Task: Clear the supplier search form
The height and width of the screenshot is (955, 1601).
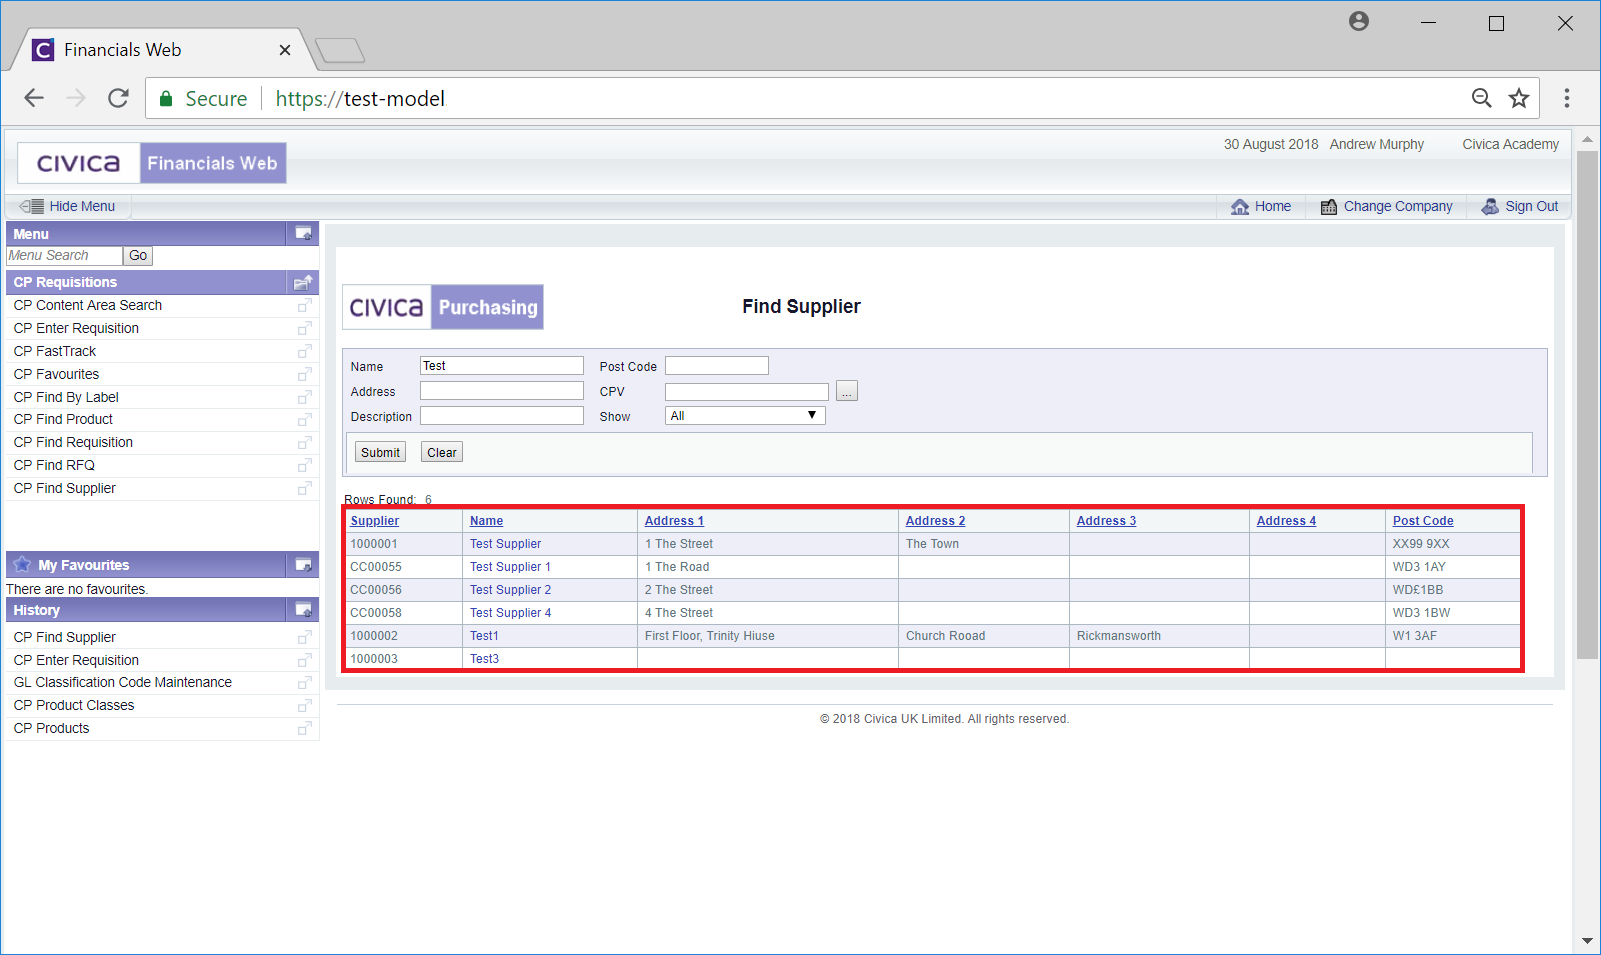Action: point(442,452)
